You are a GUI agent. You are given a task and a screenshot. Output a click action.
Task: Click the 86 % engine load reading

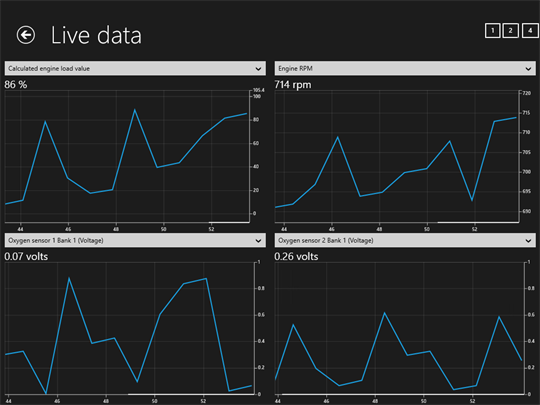coord(16,84)
